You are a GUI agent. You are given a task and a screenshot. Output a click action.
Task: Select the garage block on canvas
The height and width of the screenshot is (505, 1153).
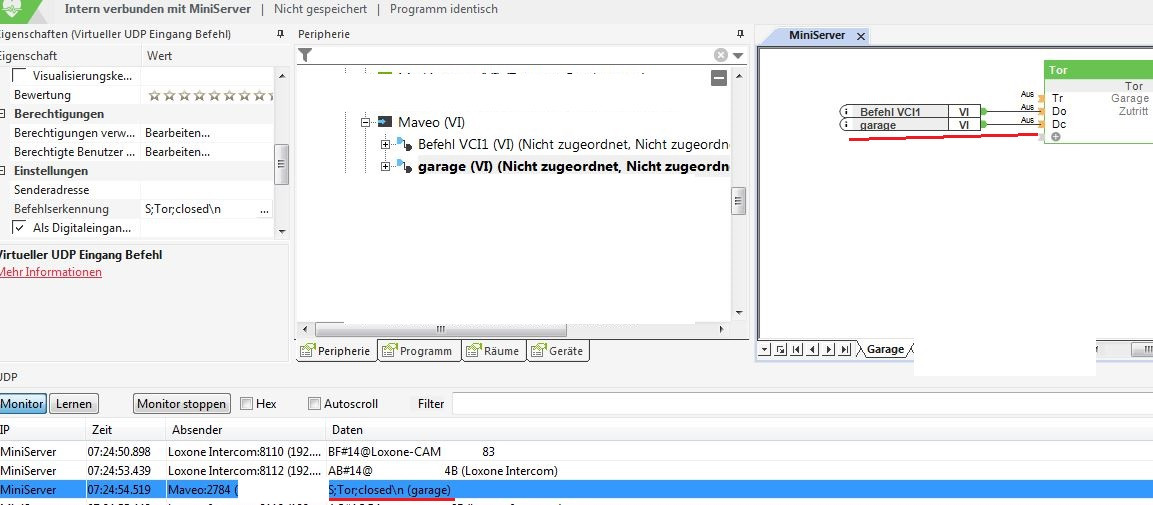910,125
